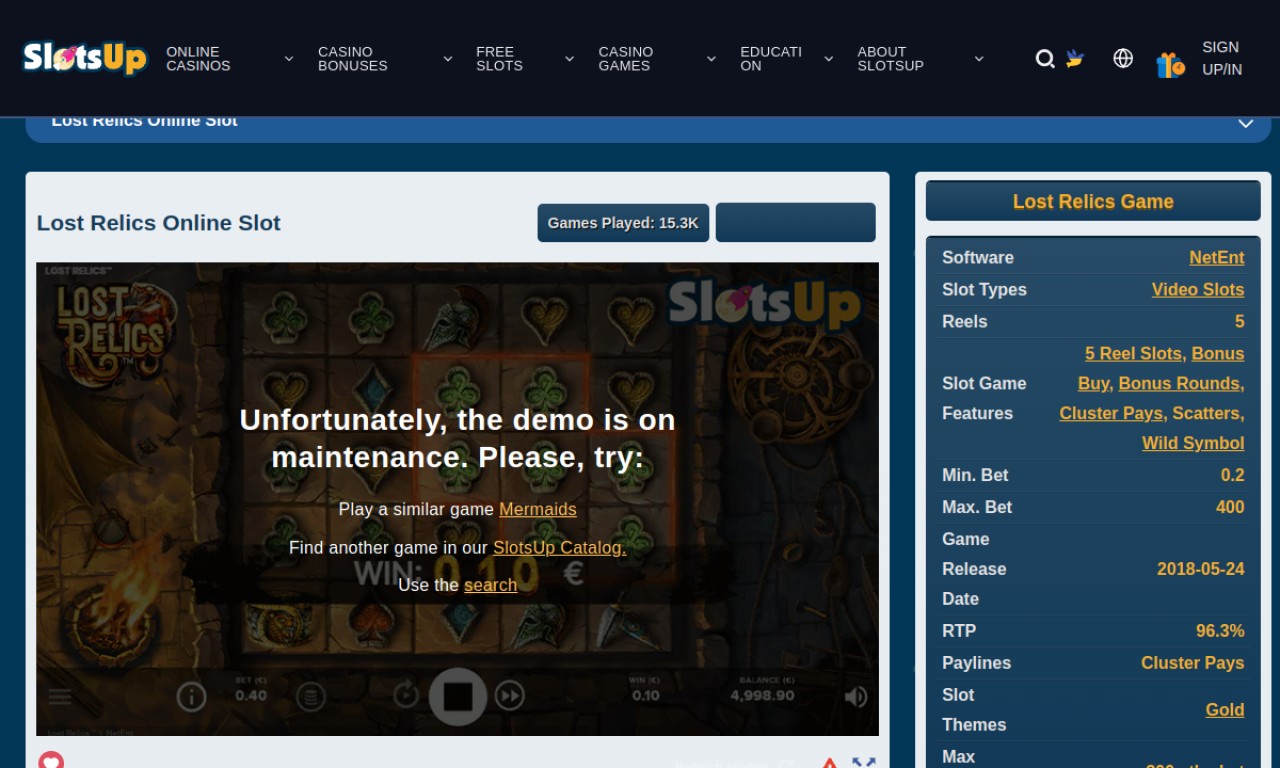
Task: Click the heart favorite icon below the game
Action: 51,761
